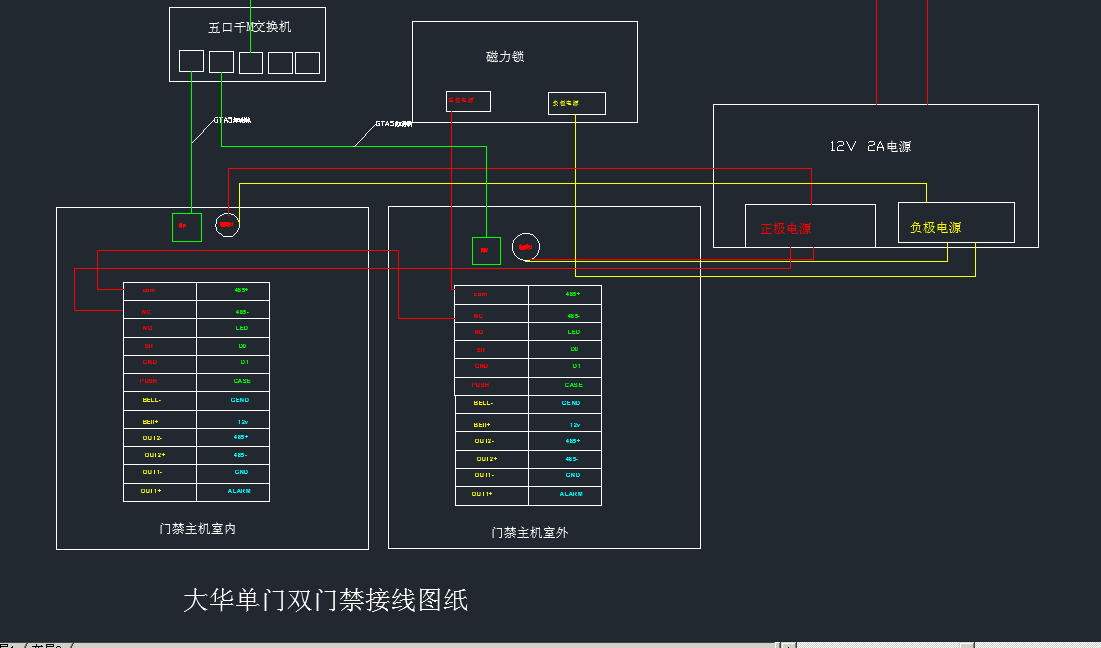Click the OUT2+ cell in the 室外 terminal table

pos(492,459)
